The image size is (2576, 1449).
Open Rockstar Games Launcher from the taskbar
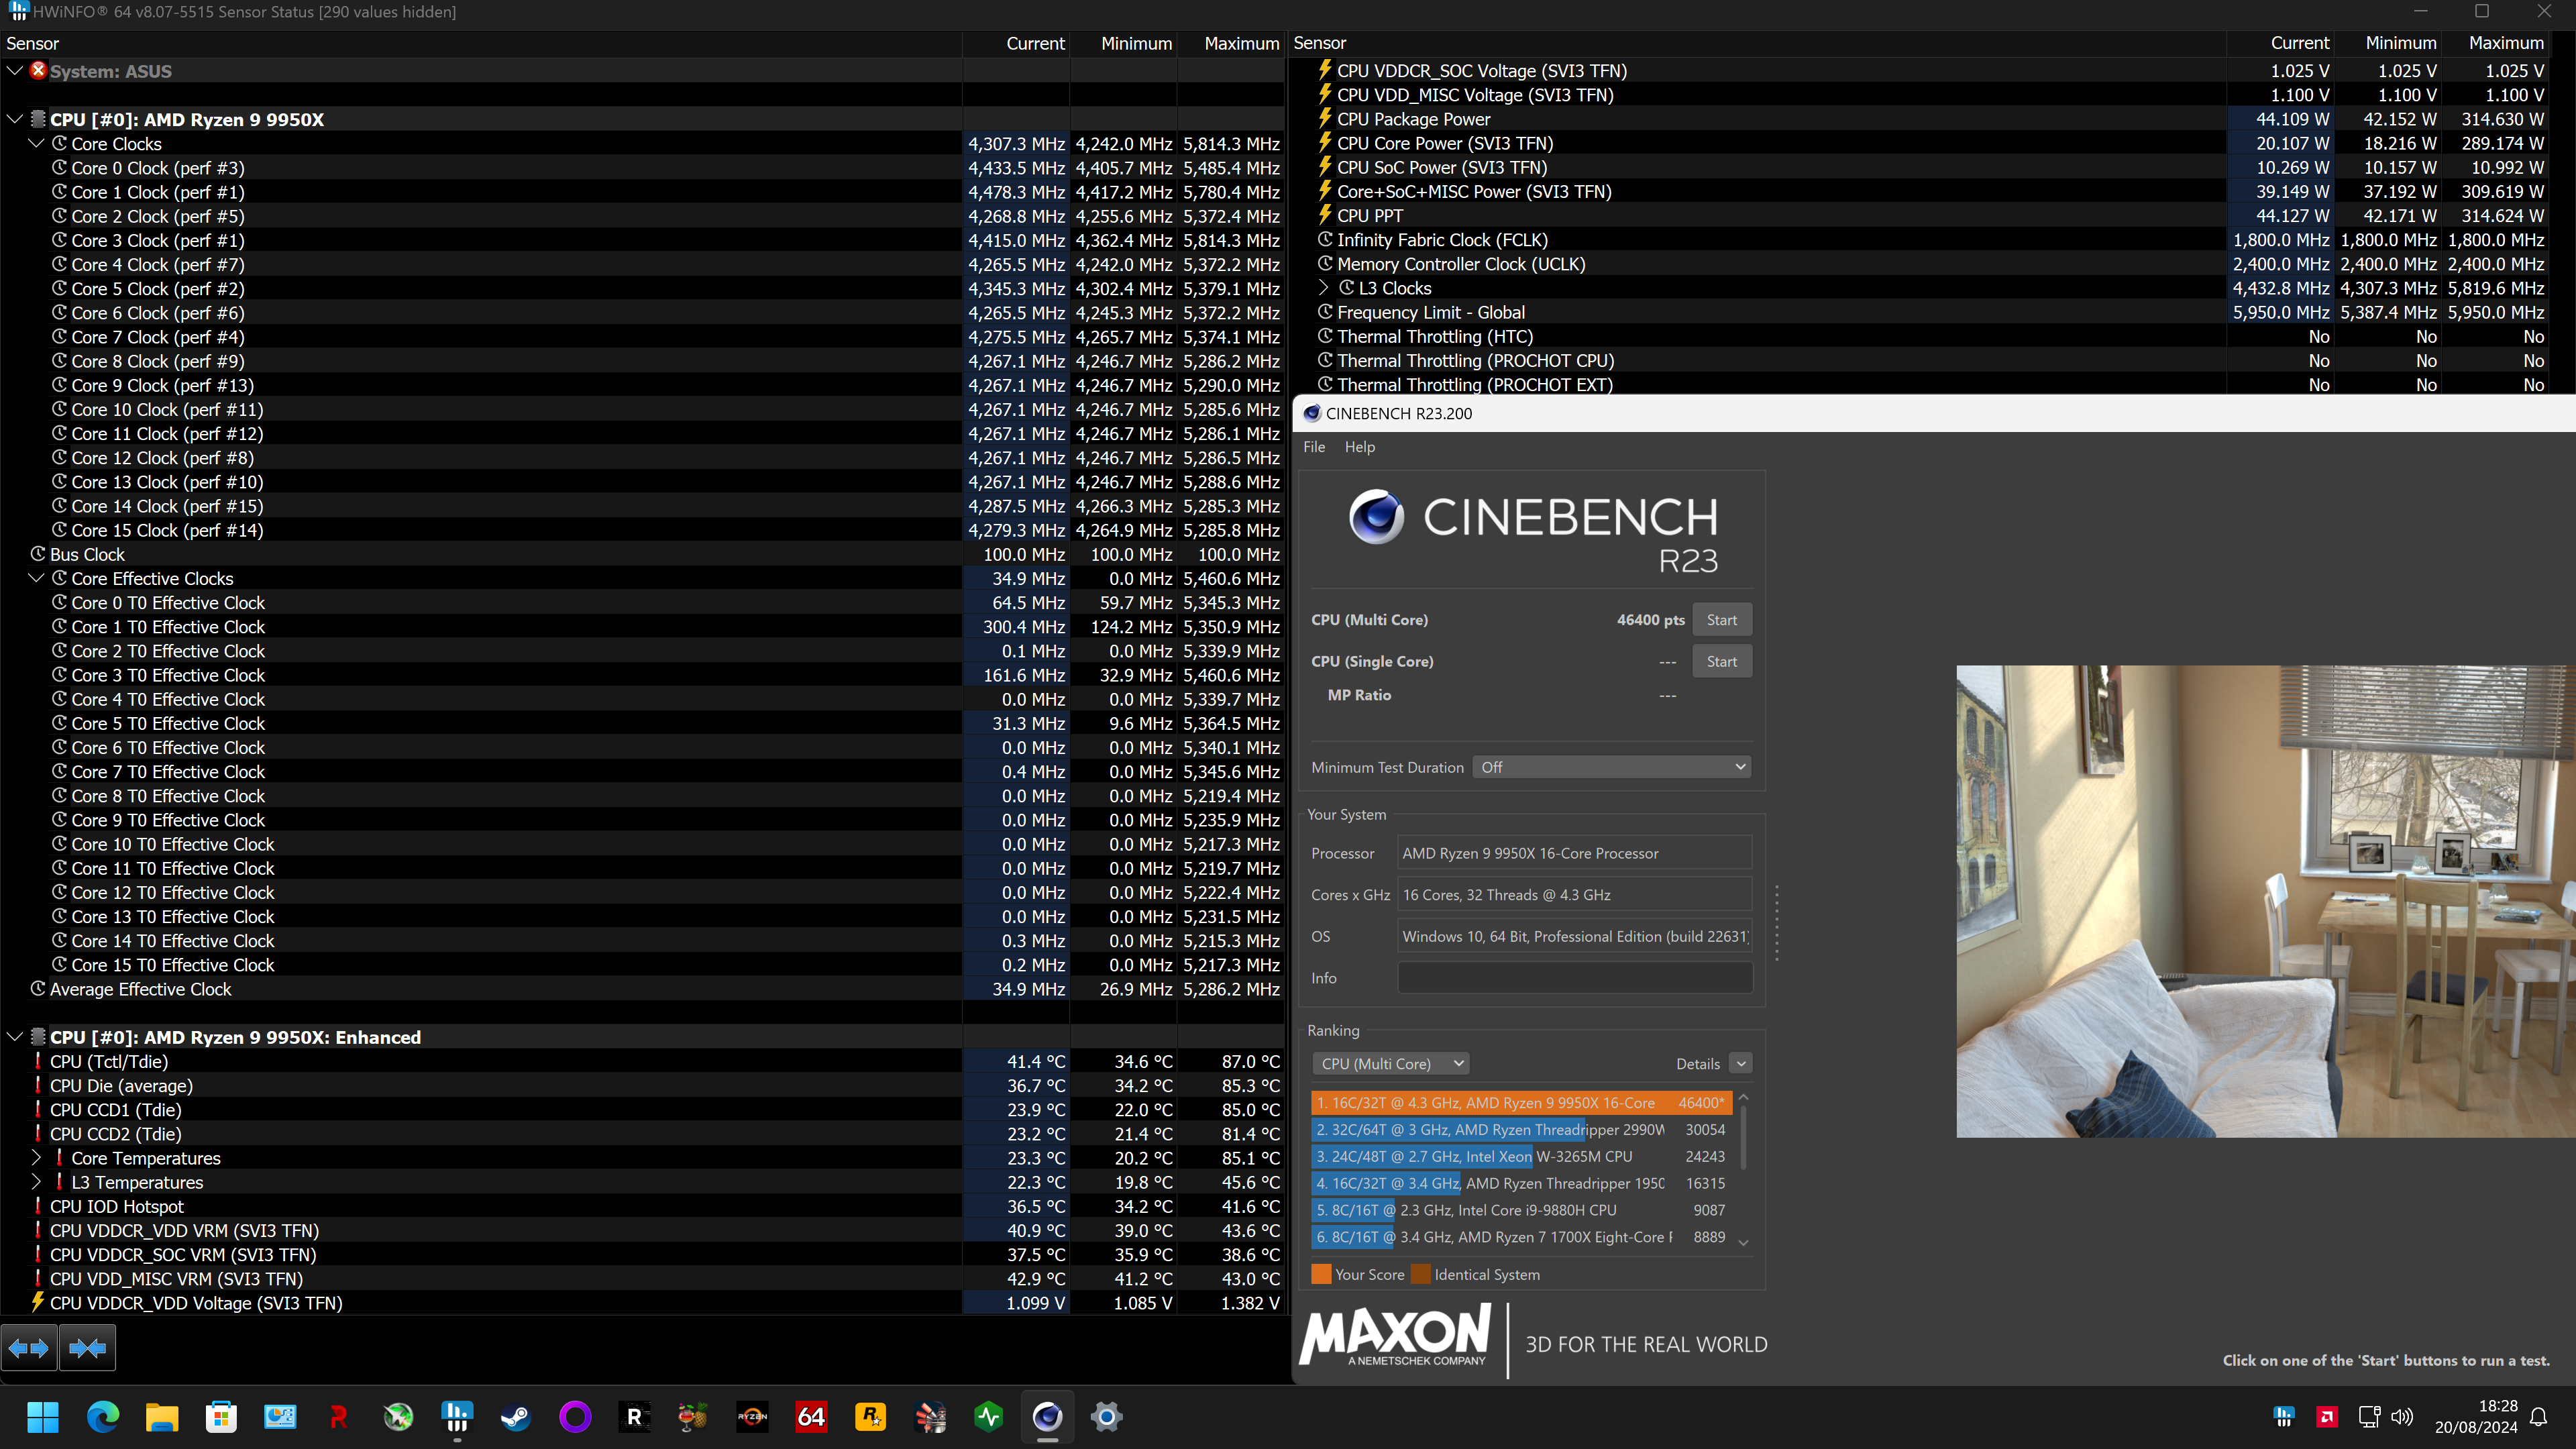tap(870, 1416)
